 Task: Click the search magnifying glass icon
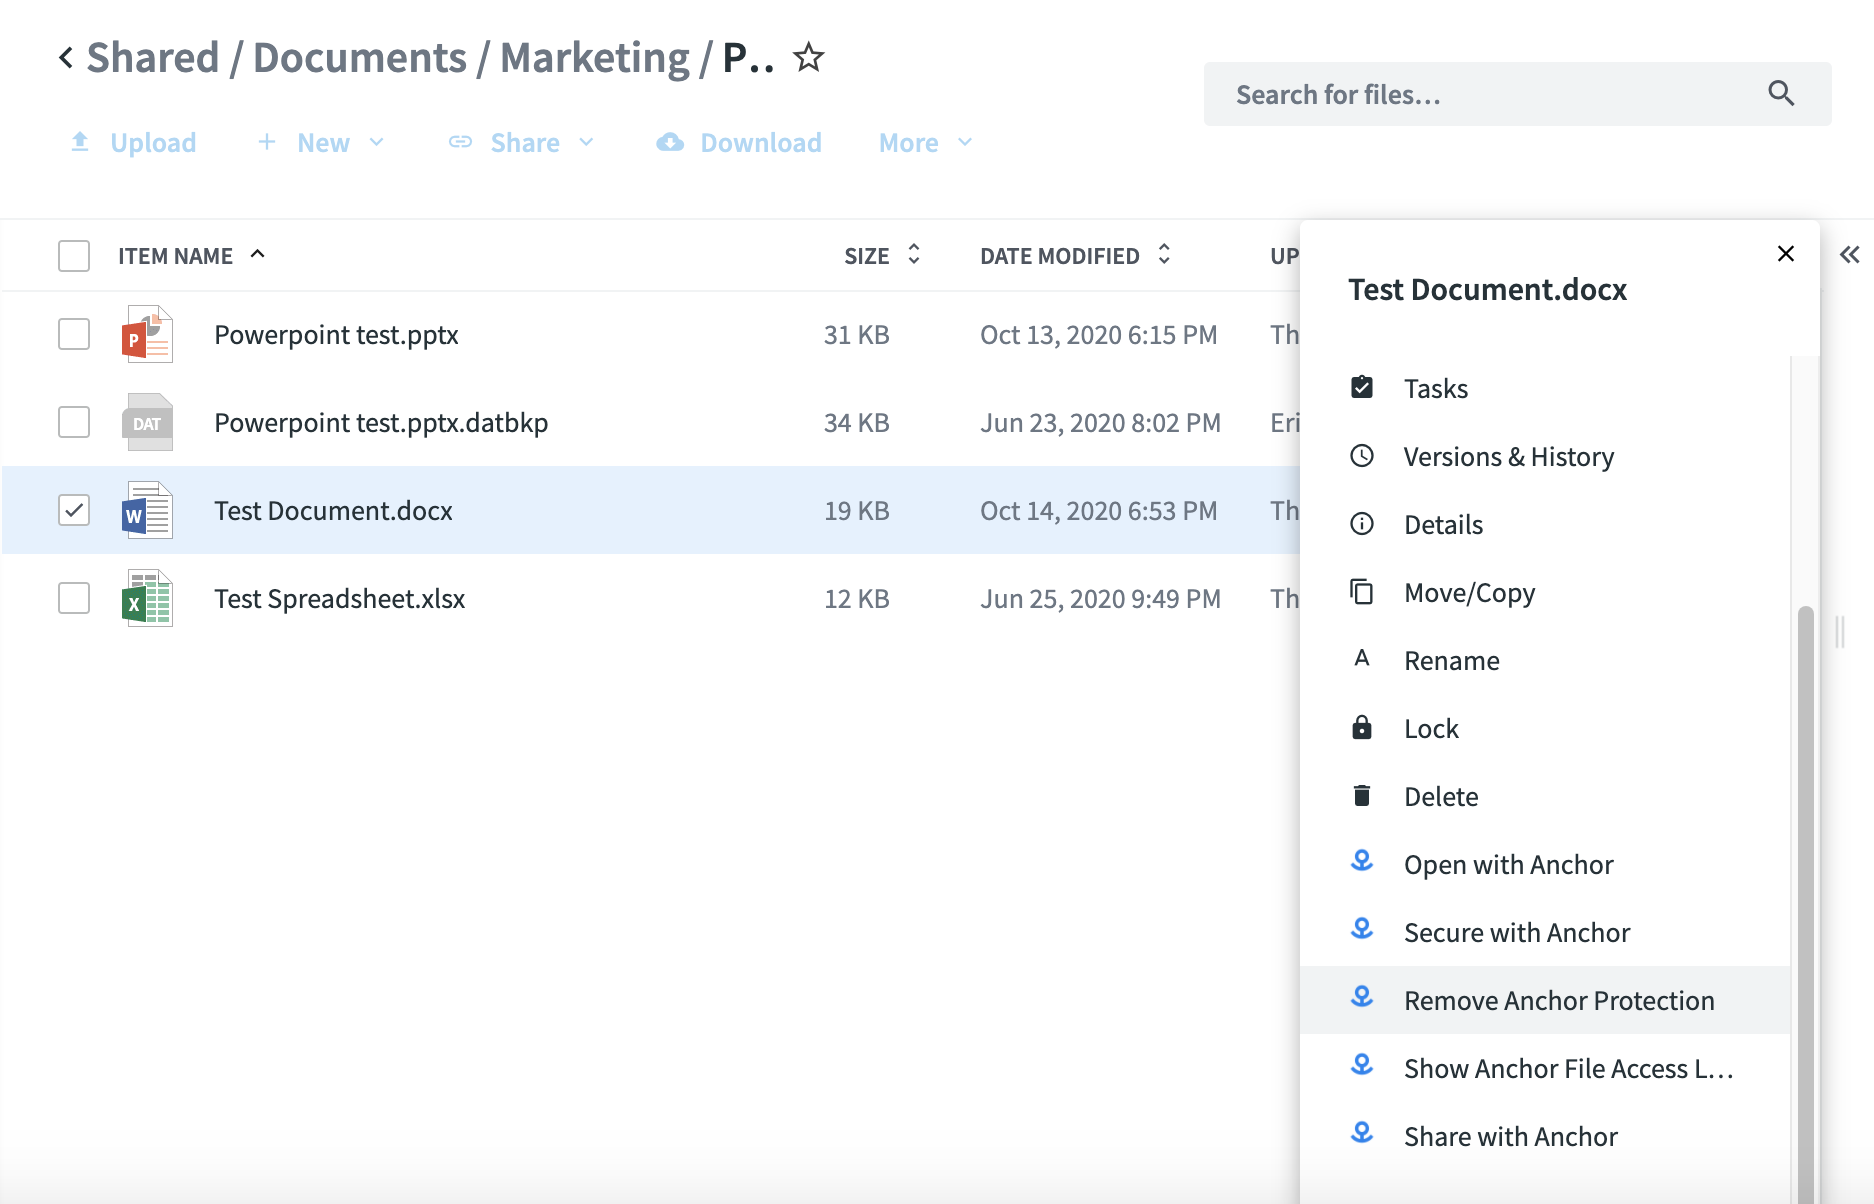1780,94
